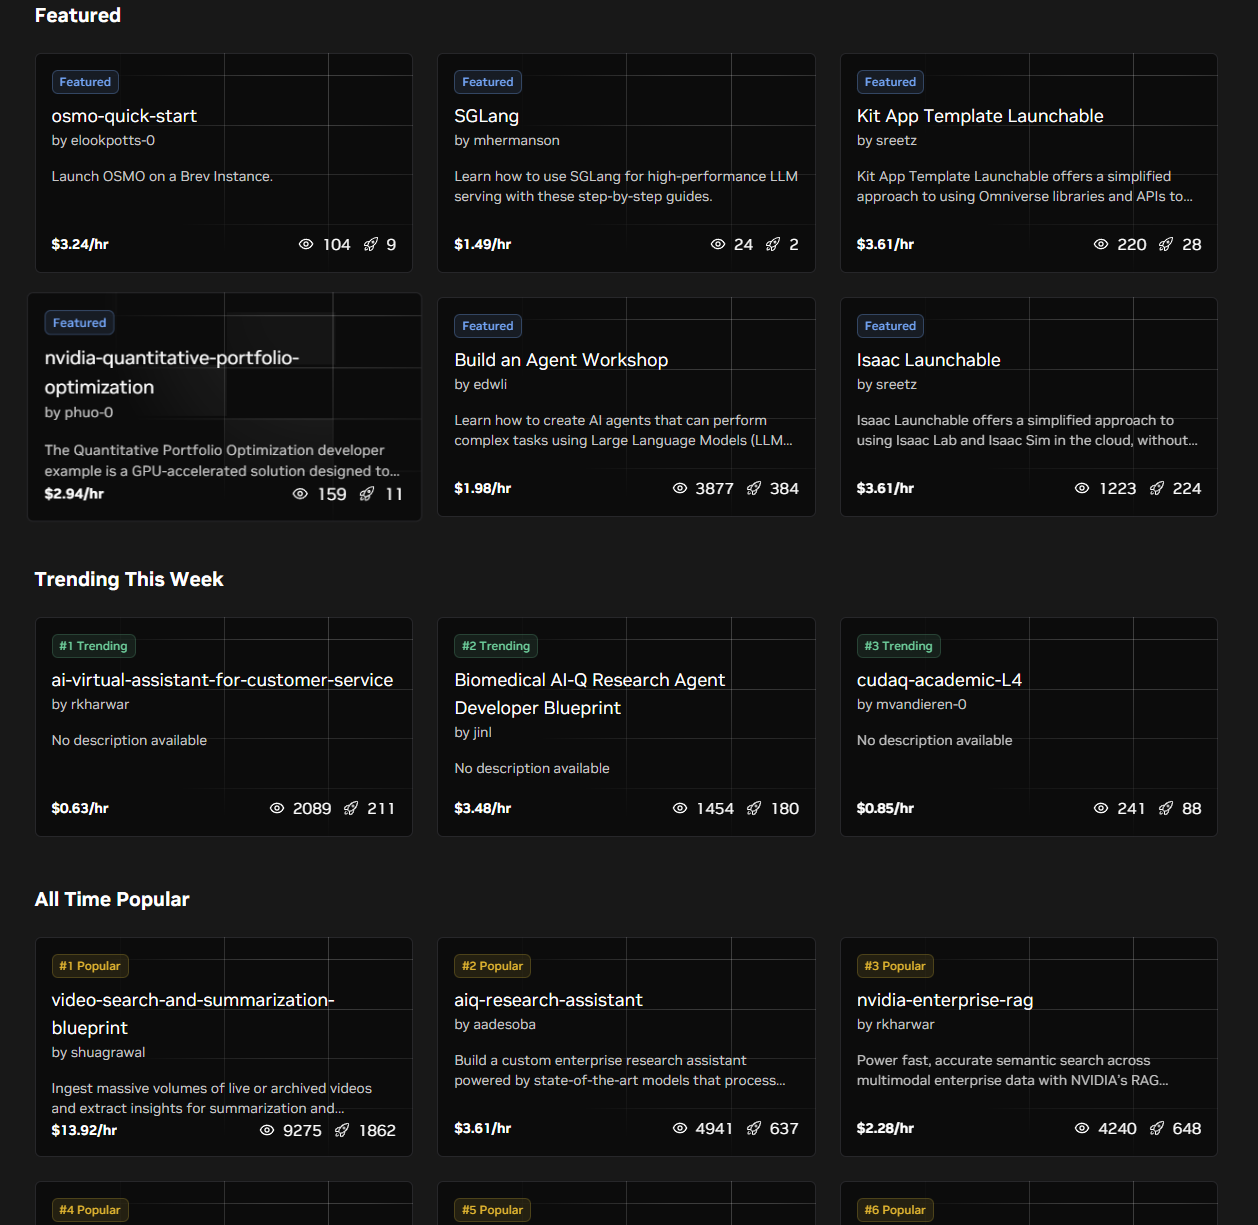
Task: Click the #5 Popular badge
Action: click(x=493, y=1210)
